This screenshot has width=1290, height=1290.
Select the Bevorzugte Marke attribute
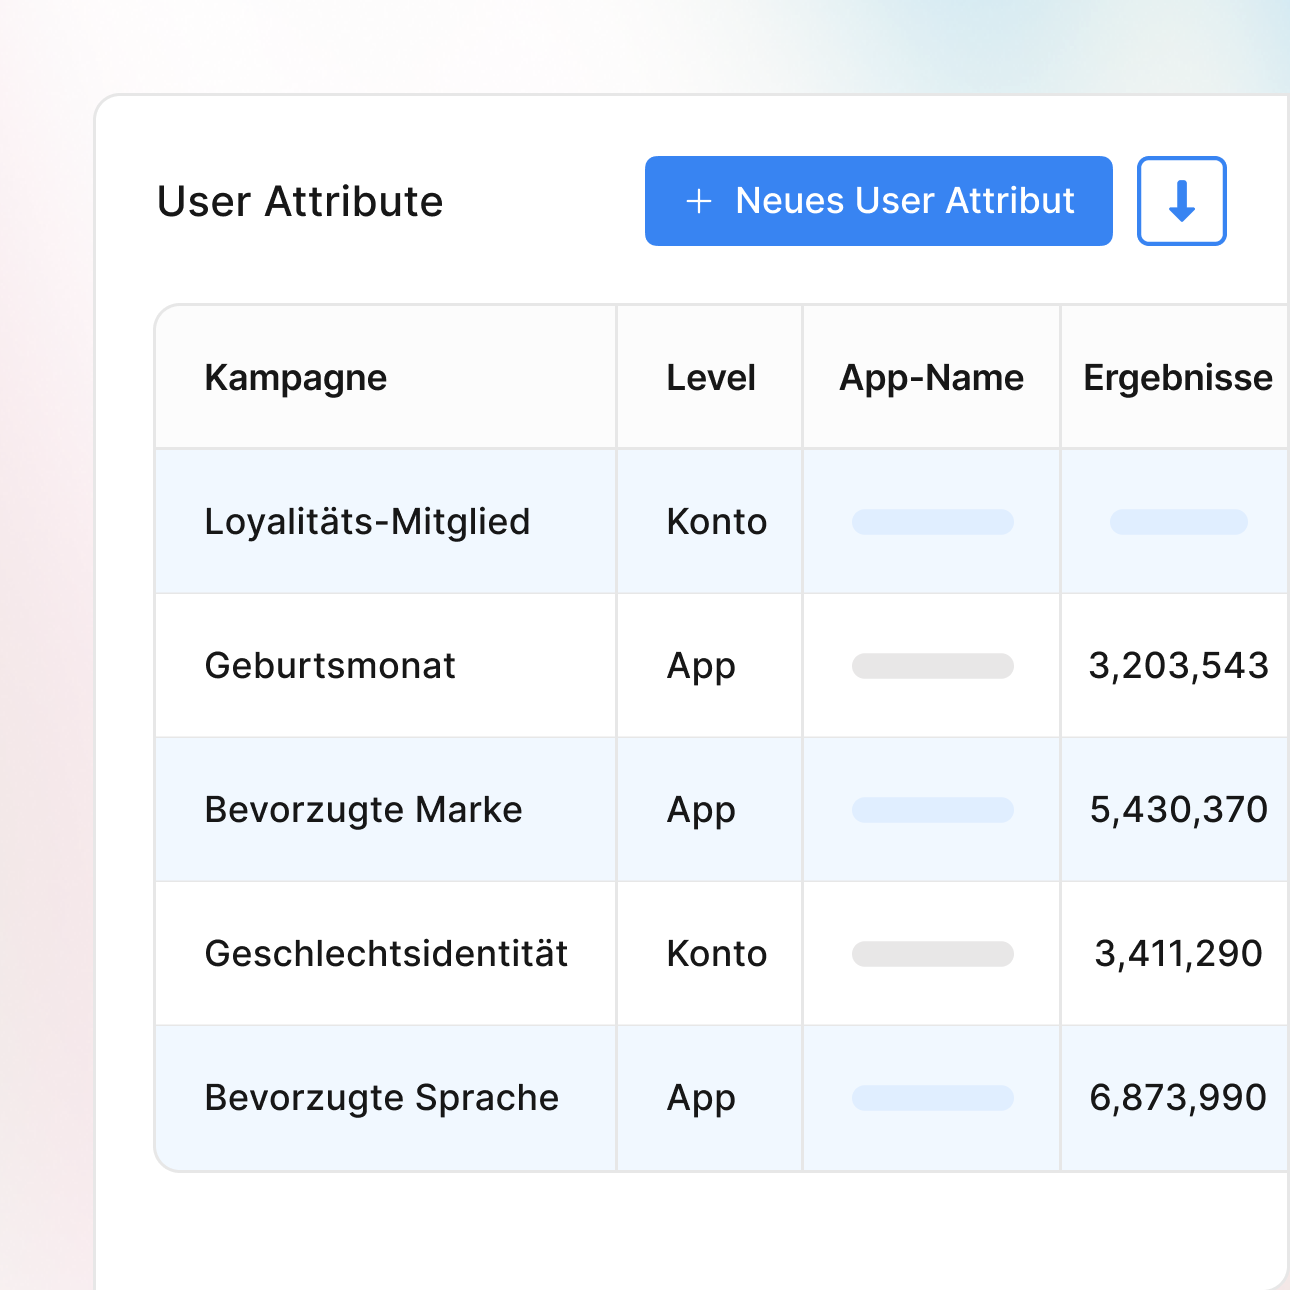point(363,810)
